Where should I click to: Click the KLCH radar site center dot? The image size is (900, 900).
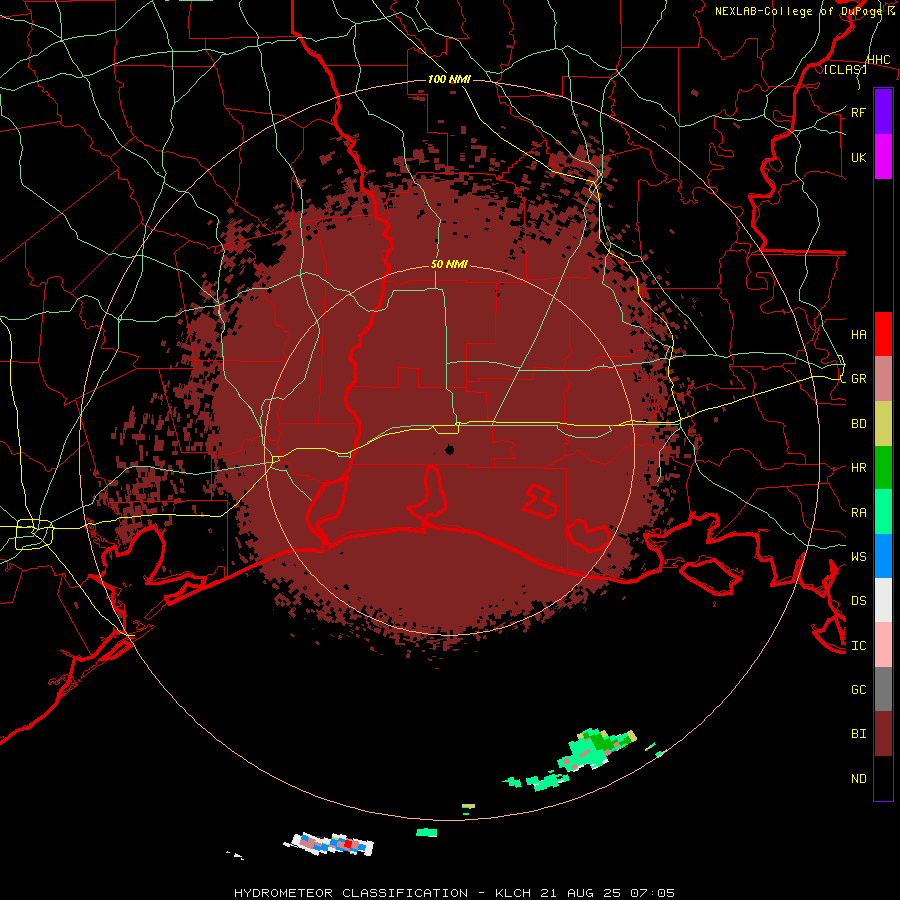(x=450, y=449)
